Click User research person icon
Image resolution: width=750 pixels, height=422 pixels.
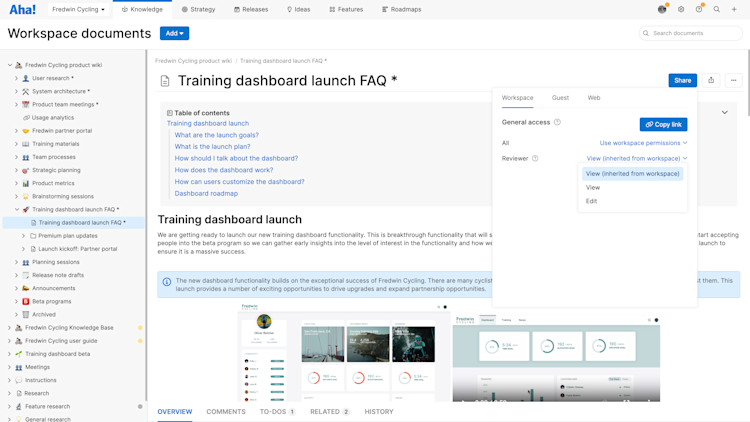point(26,78)
